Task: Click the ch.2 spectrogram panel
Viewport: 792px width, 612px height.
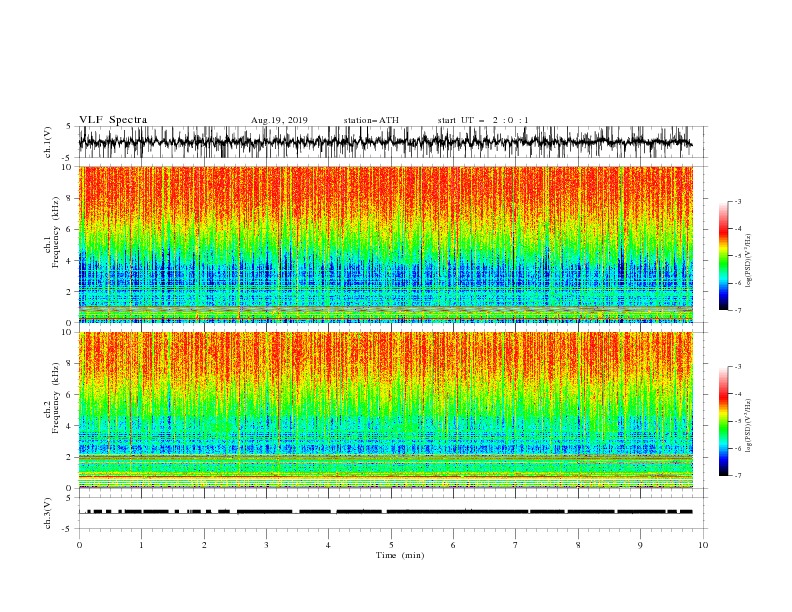Action: (x=386, y=410)
